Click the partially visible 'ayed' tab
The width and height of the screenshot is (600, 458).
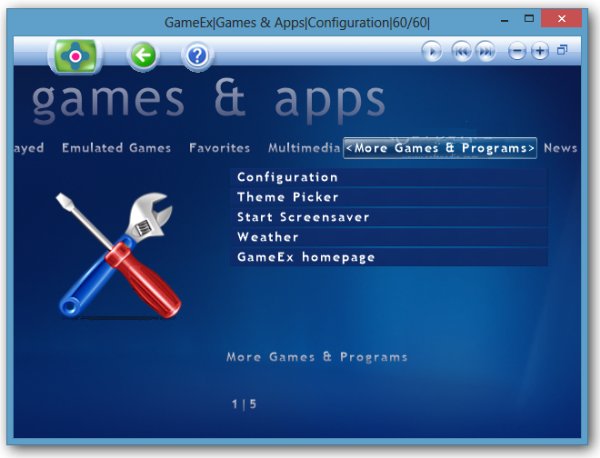29,148
